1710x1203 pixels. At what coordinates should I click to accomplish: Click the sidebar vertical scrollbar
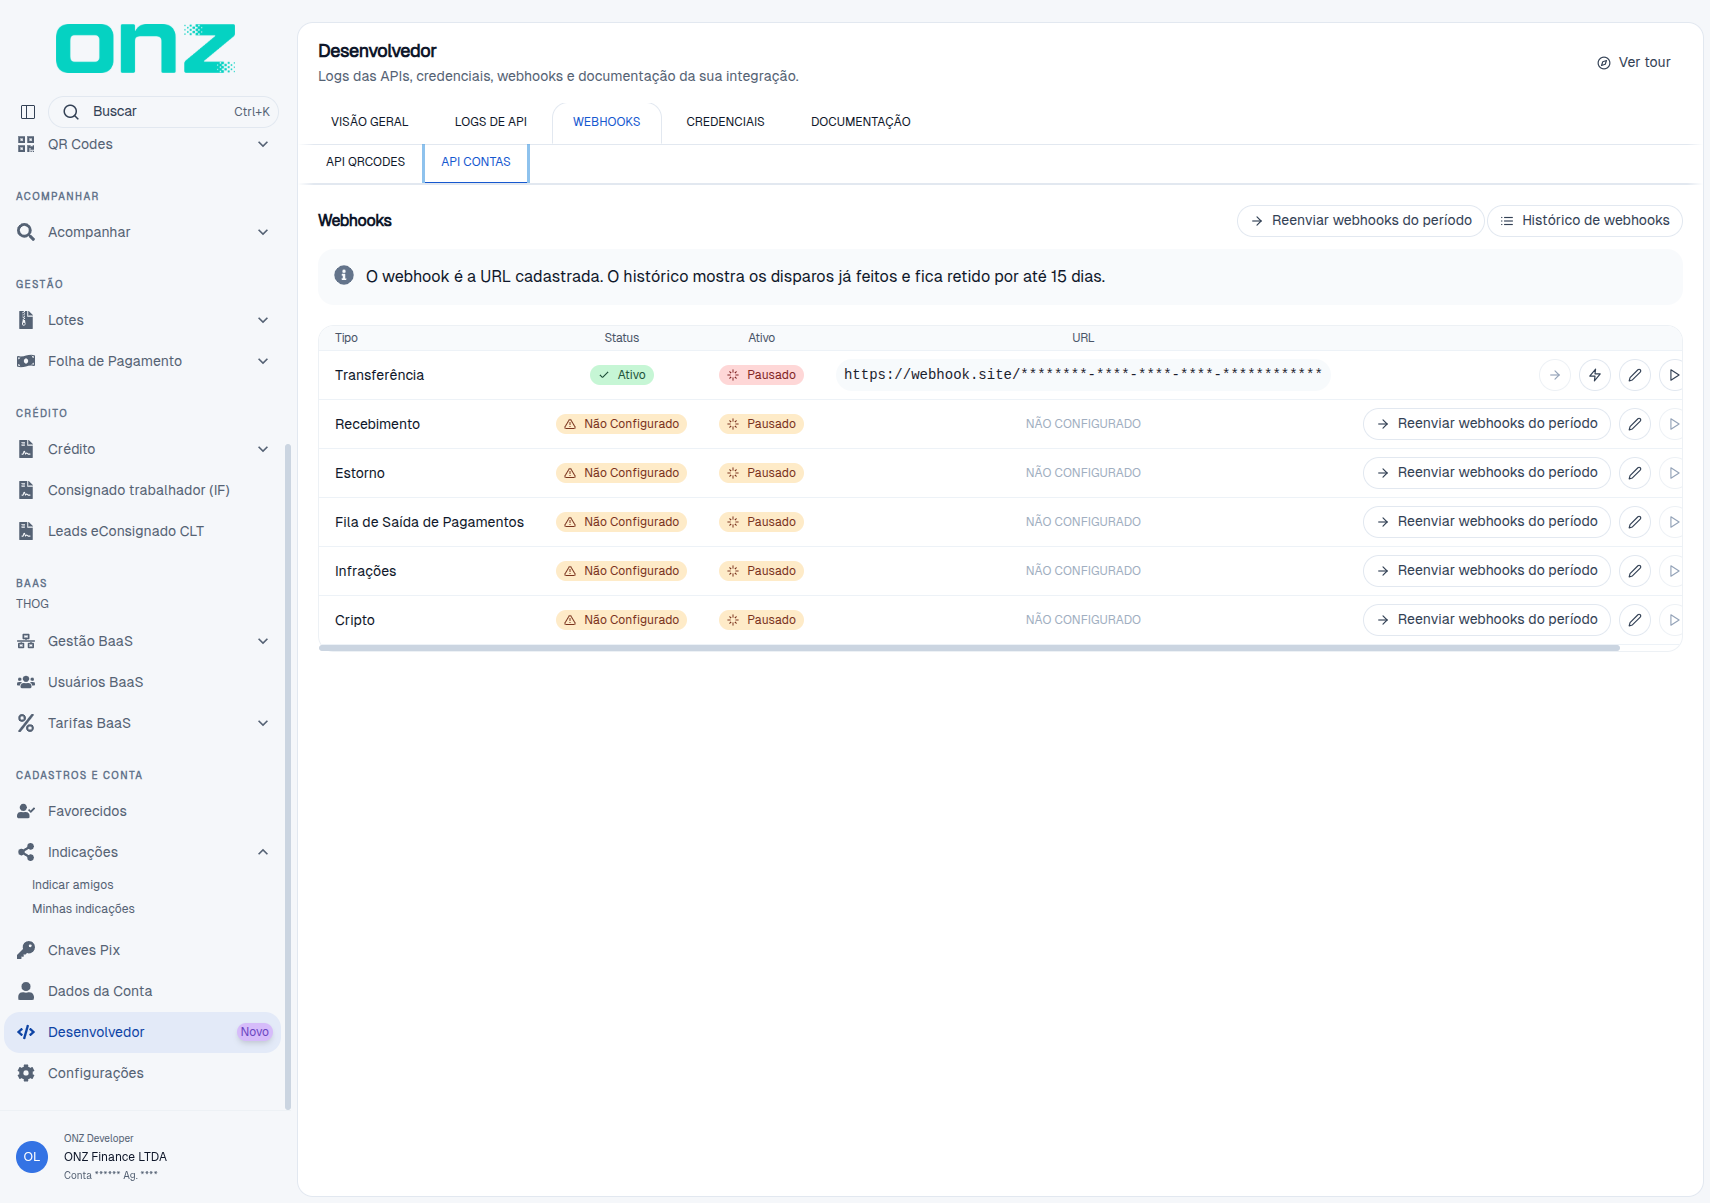288,777
